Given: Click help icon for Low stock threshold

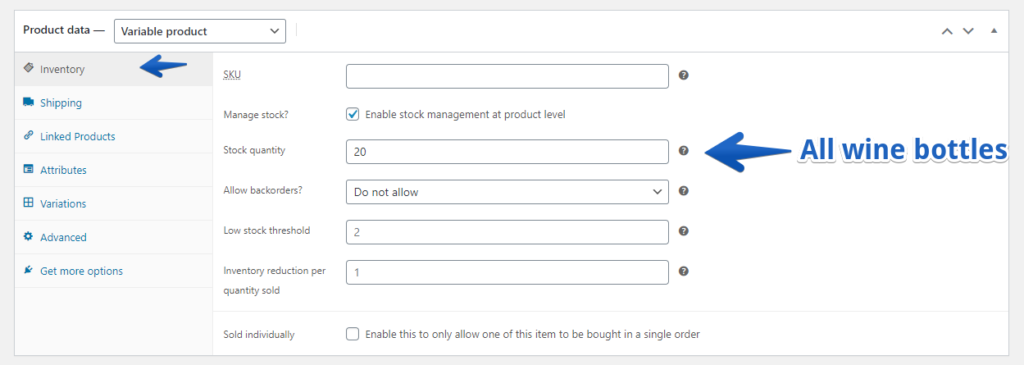Looking at the screenshot, I should pos(684,231).
